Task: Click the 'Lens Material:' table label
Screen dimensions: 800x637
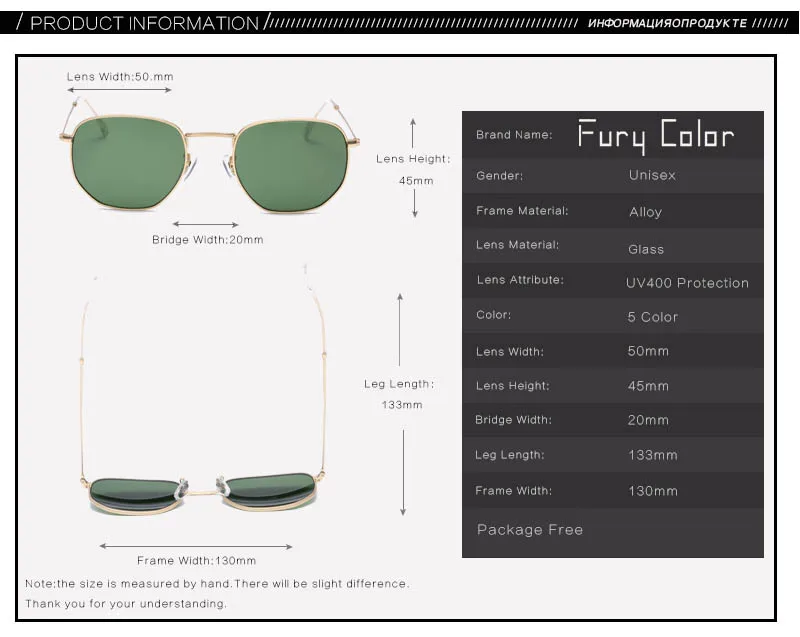Action: coord(517,245)
